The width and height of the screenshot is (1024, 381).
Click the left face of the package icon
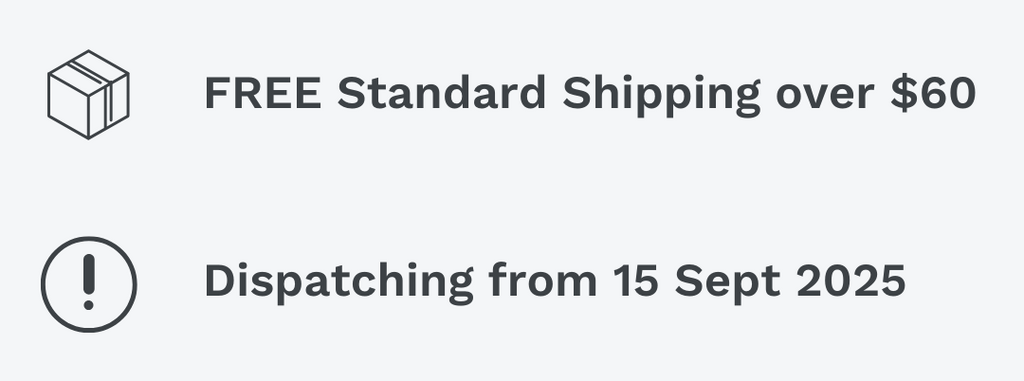[68, 105]
